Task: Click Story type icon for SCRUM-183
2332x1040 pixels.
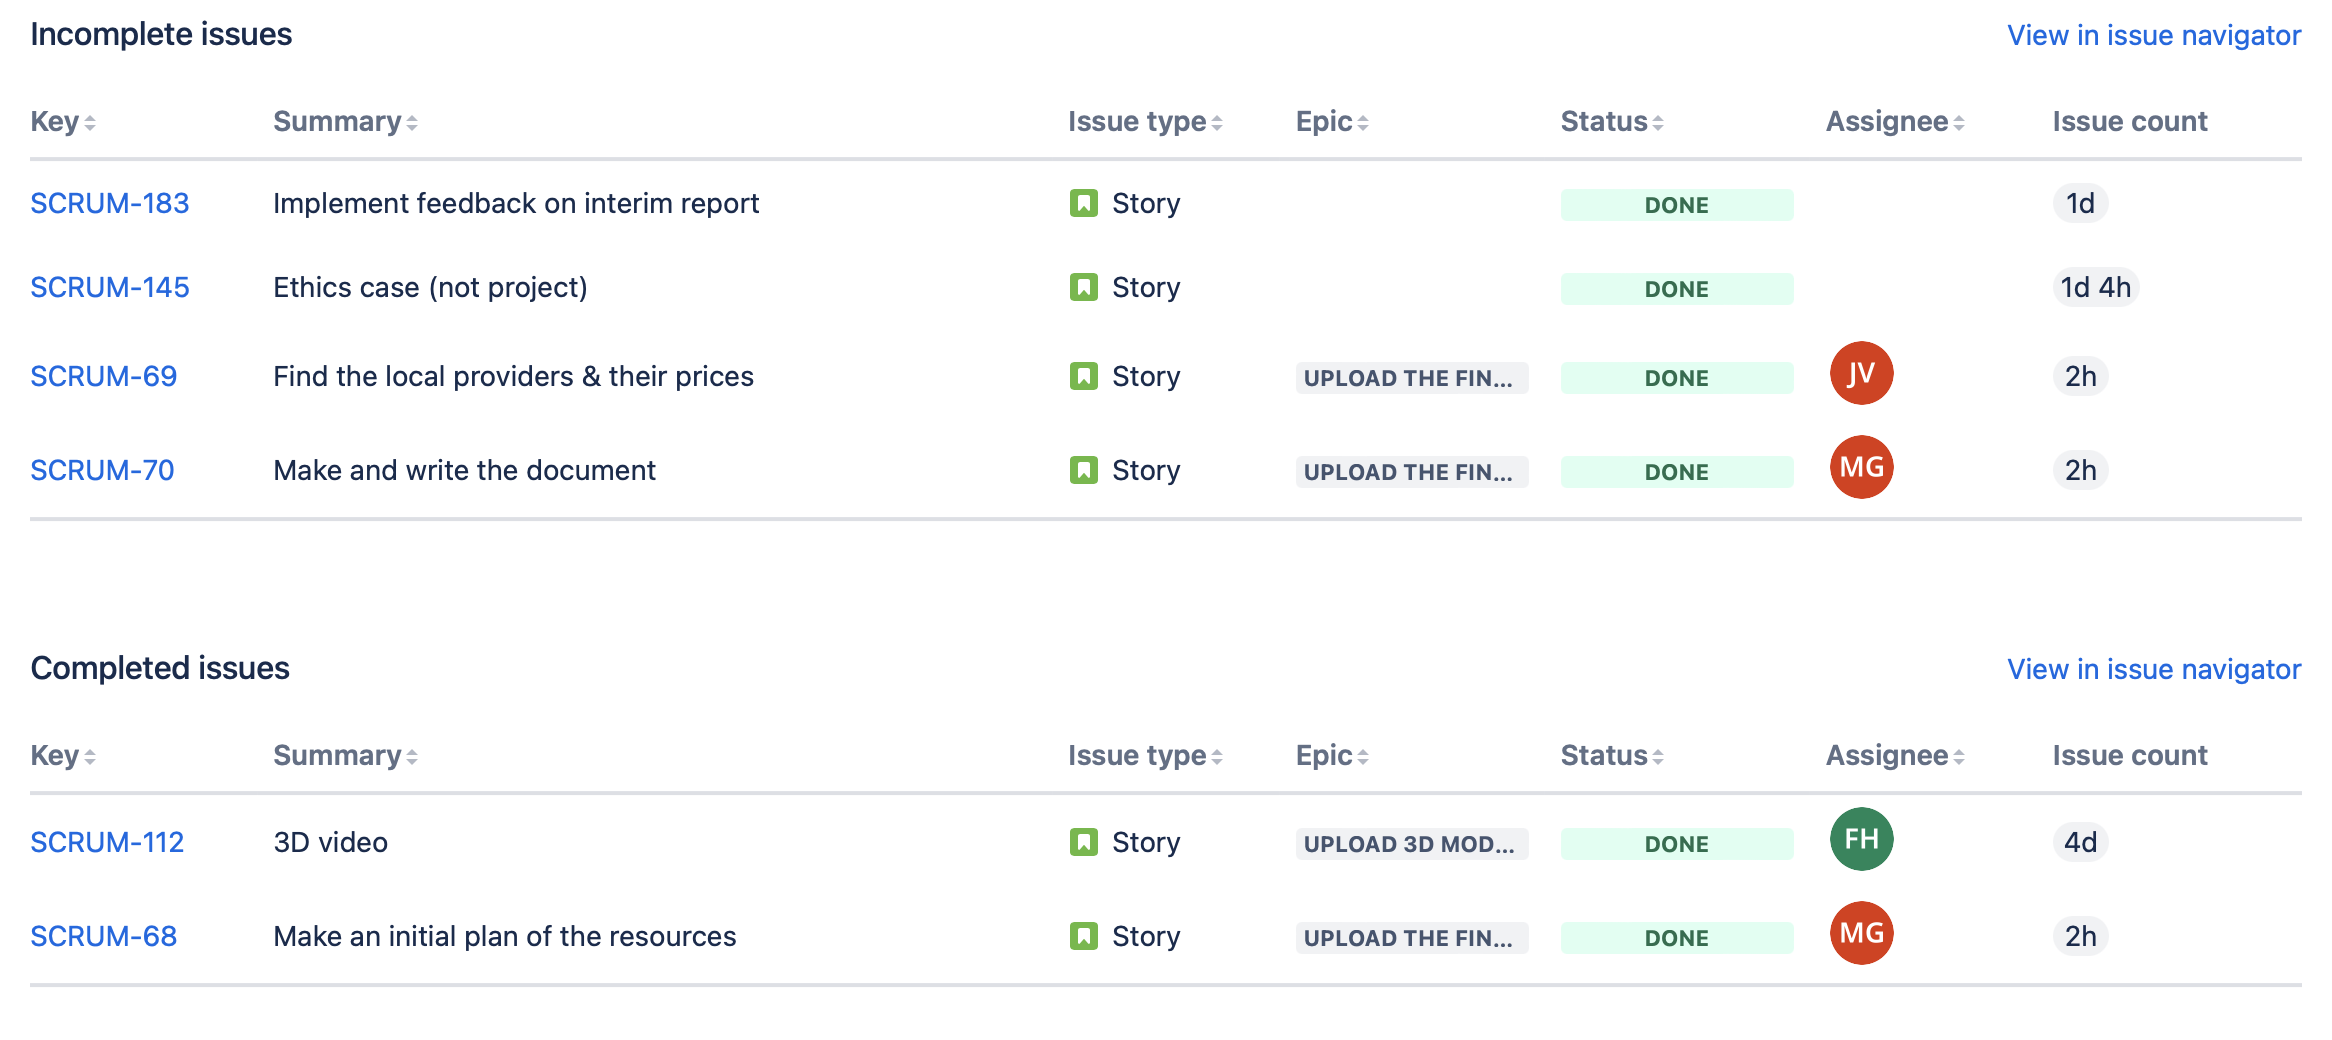Action: tap(1083, 203)
